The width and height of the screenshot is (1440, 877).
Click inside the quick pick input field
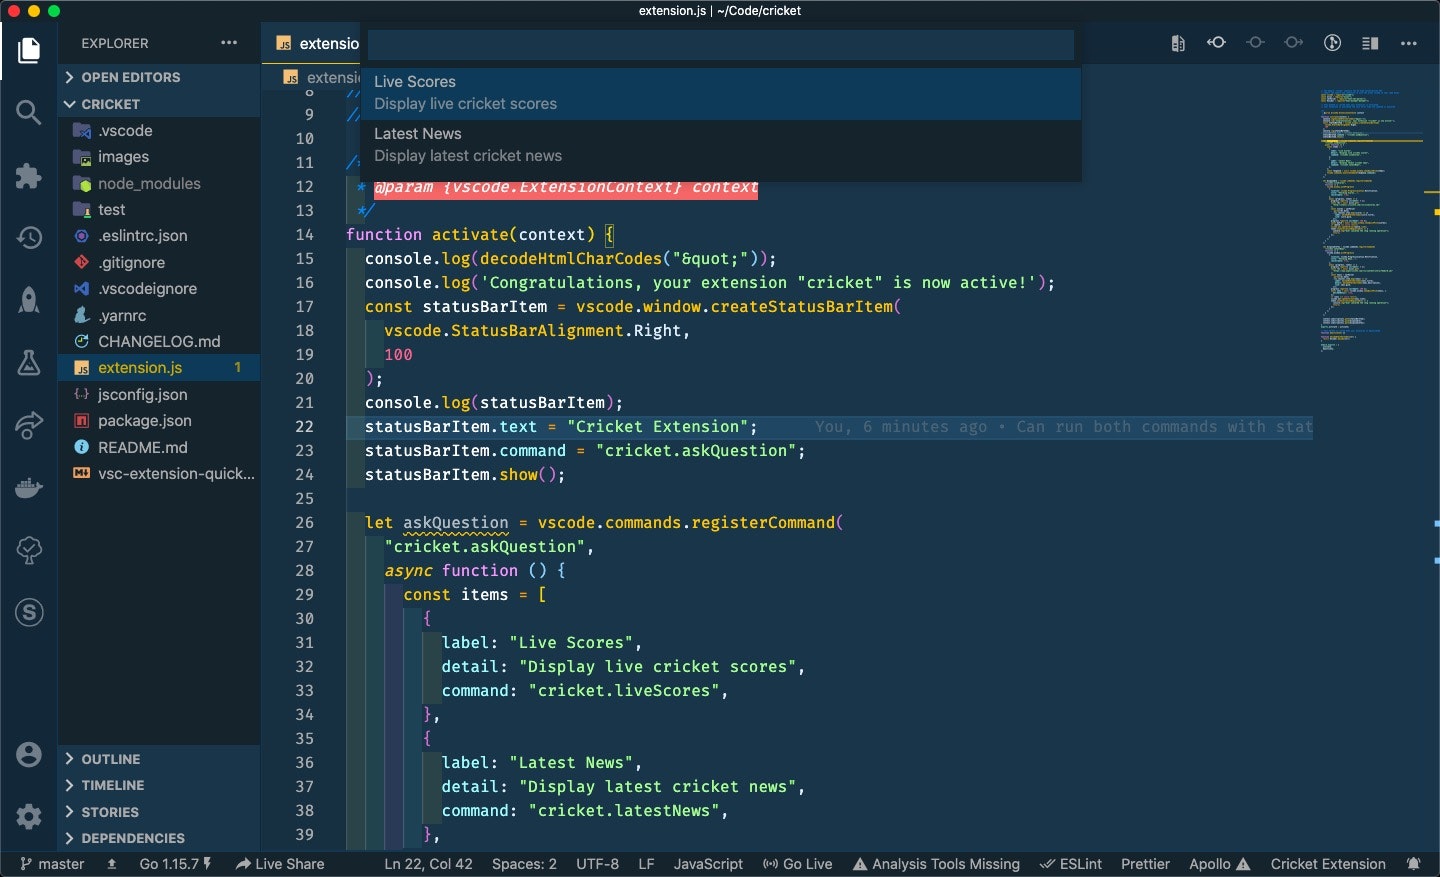719,45
